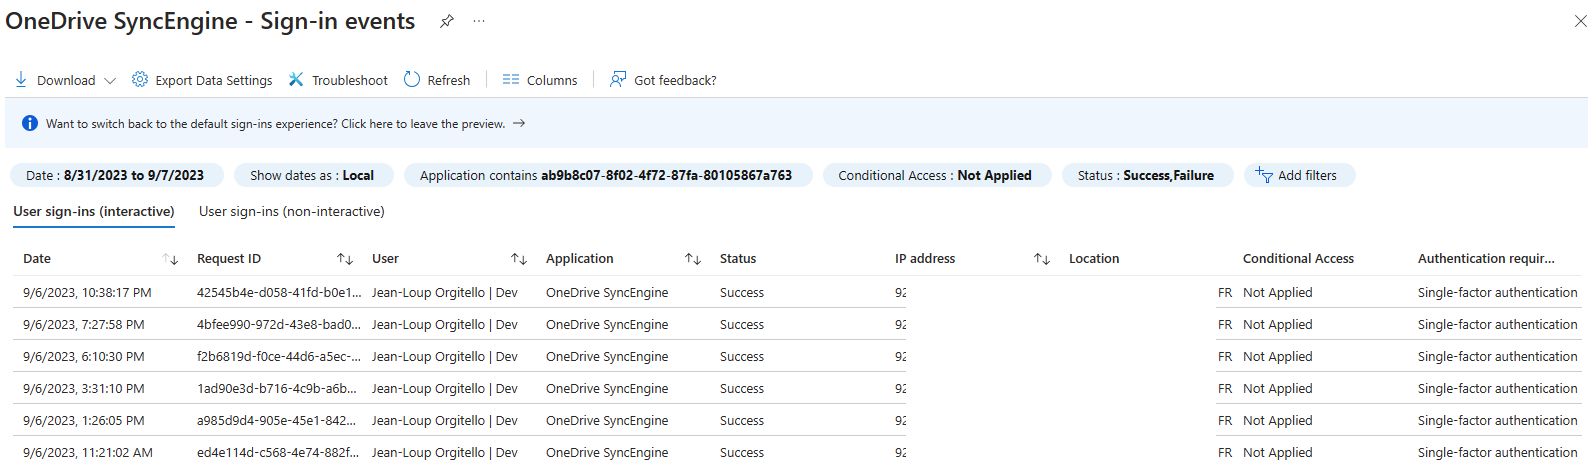
Task: Select the User sign-ins (interactive) tab
Action: (x=94, y=211)
